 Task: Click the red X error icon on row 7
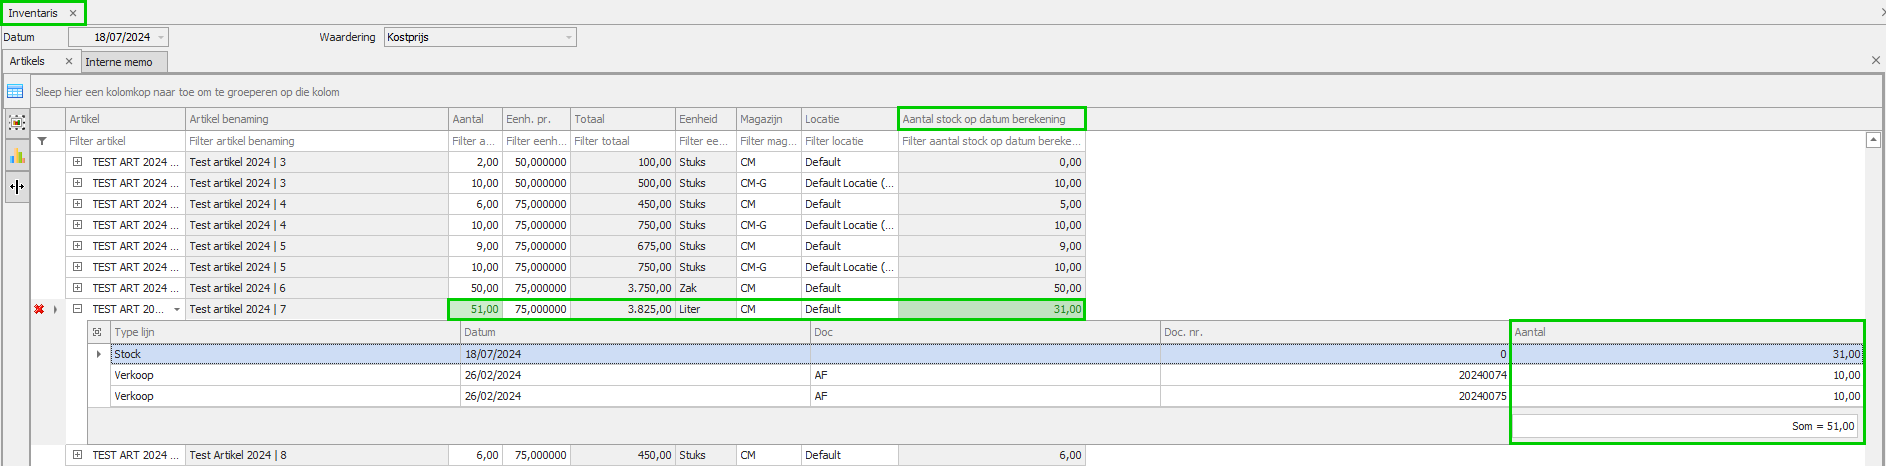coord(39,309)
